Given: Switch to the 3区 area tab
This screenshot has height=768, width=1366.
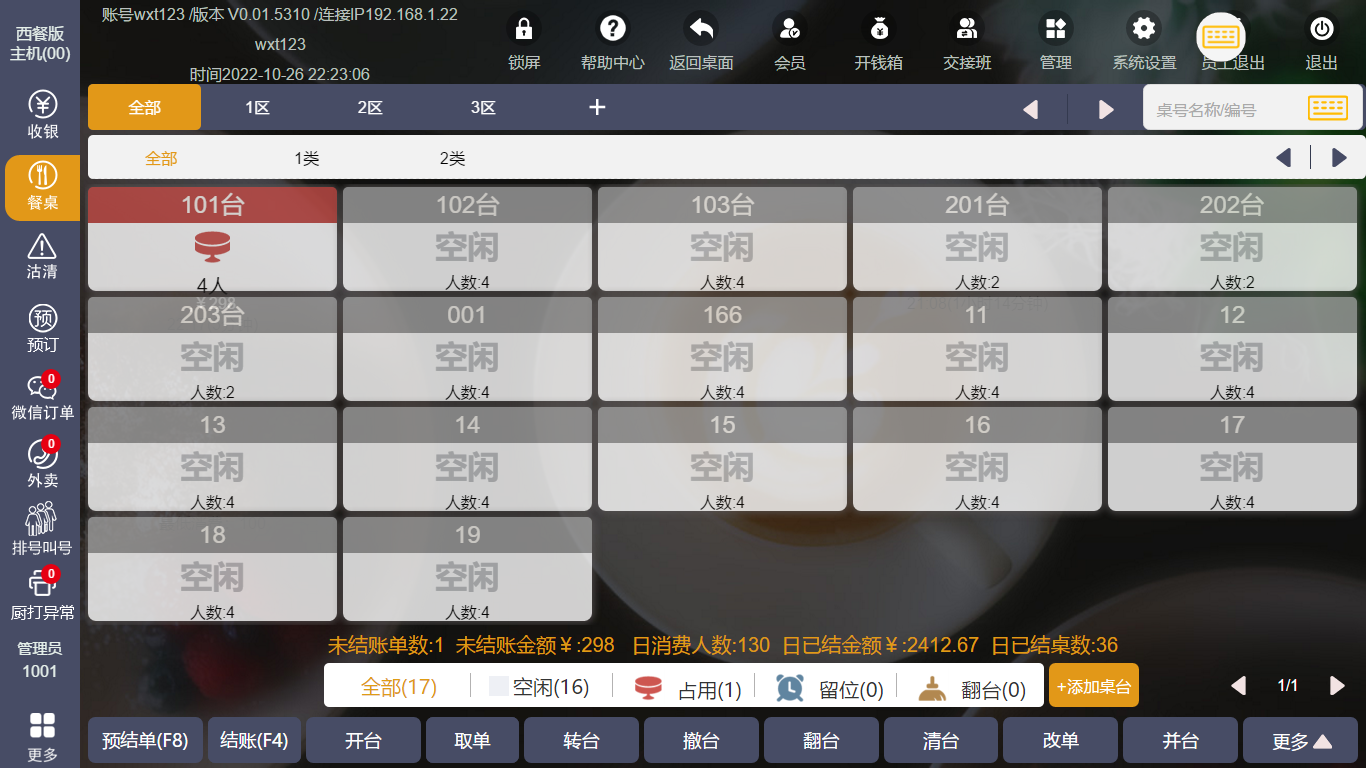Looking at the screenshot, I should 483,107.
